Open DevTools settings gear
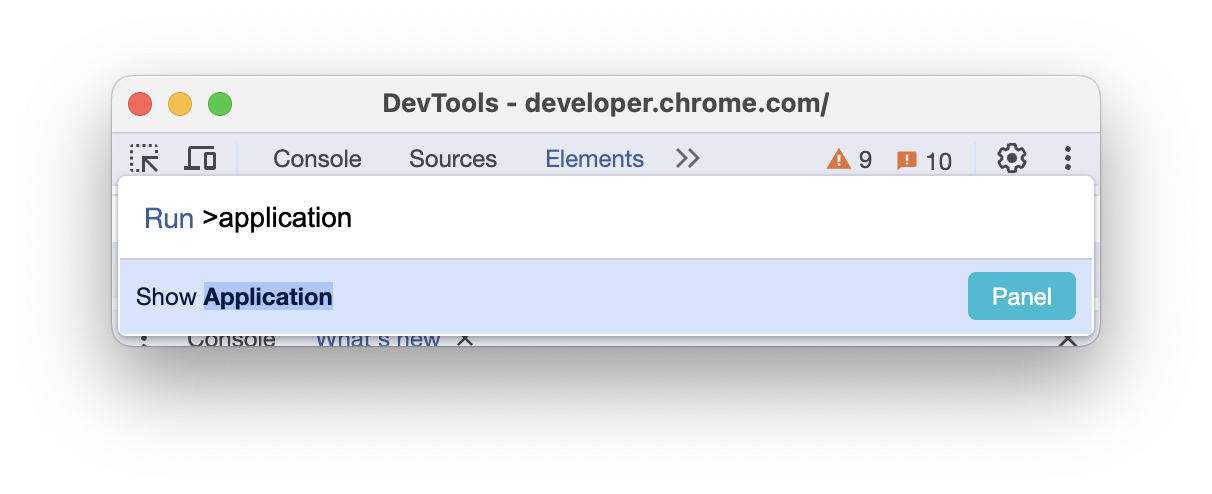Viewport: 1212px width, 494px height. [x=1012, y=158]
